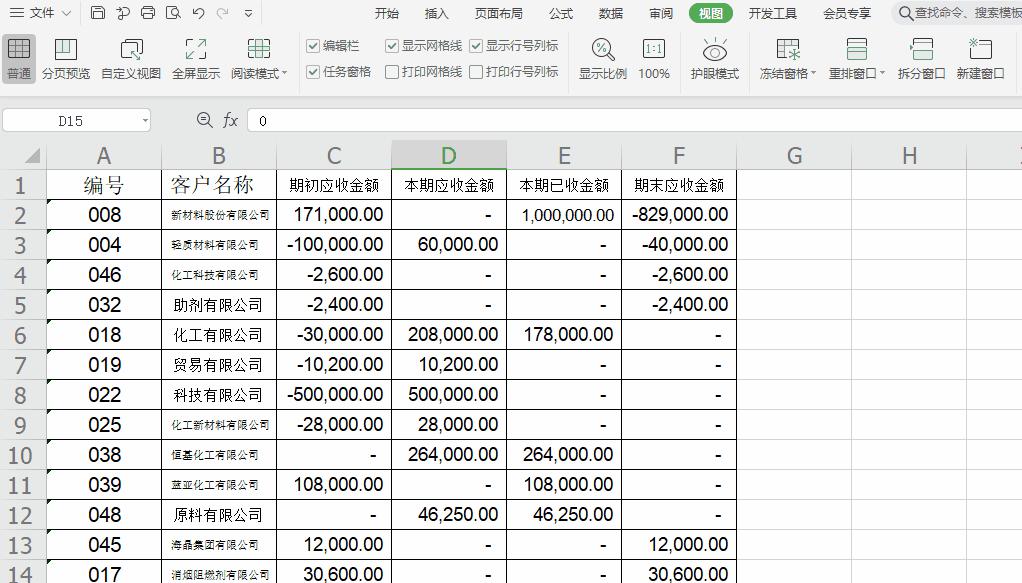This screenshot has width=1022, height=583.
Task: Open 分页预览 page break preview
Action: click(x=65, y=60)
